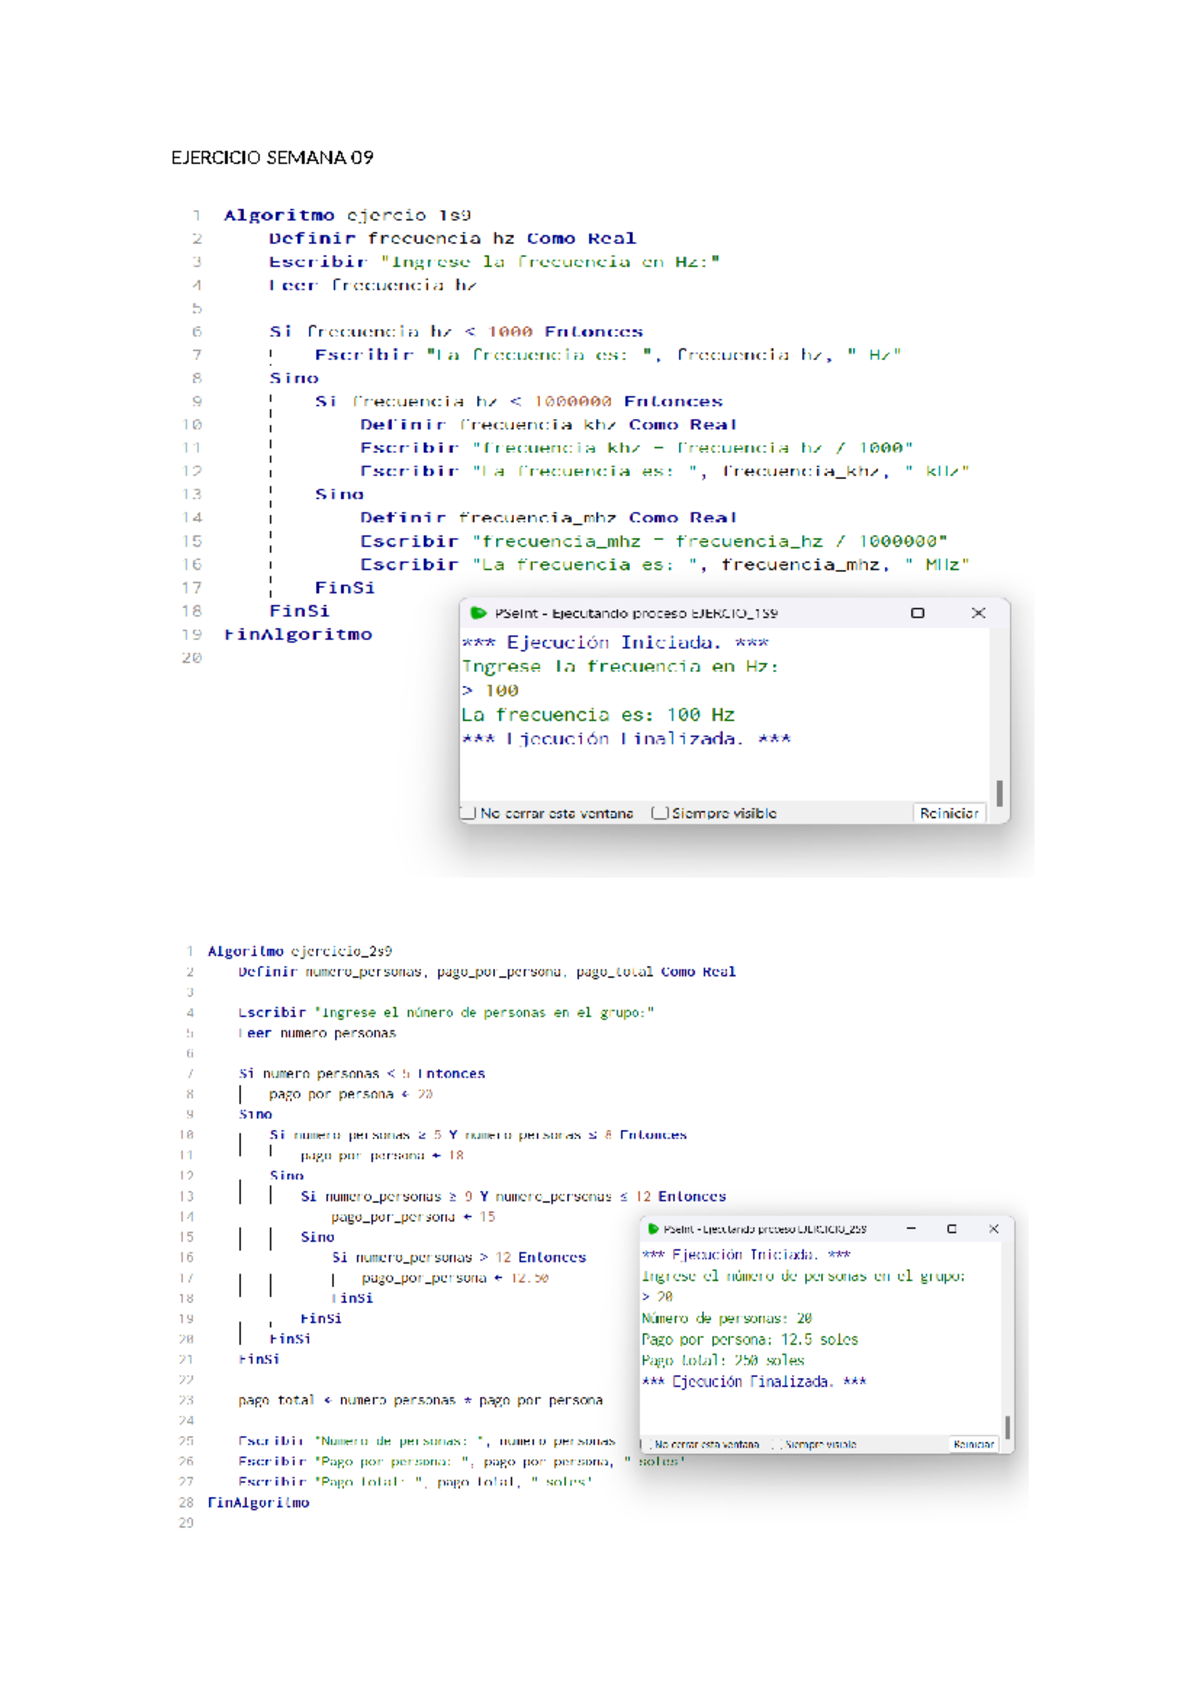Click PSeInt icon in EJERCICIO_2S9 window title

pos(653,1229)
